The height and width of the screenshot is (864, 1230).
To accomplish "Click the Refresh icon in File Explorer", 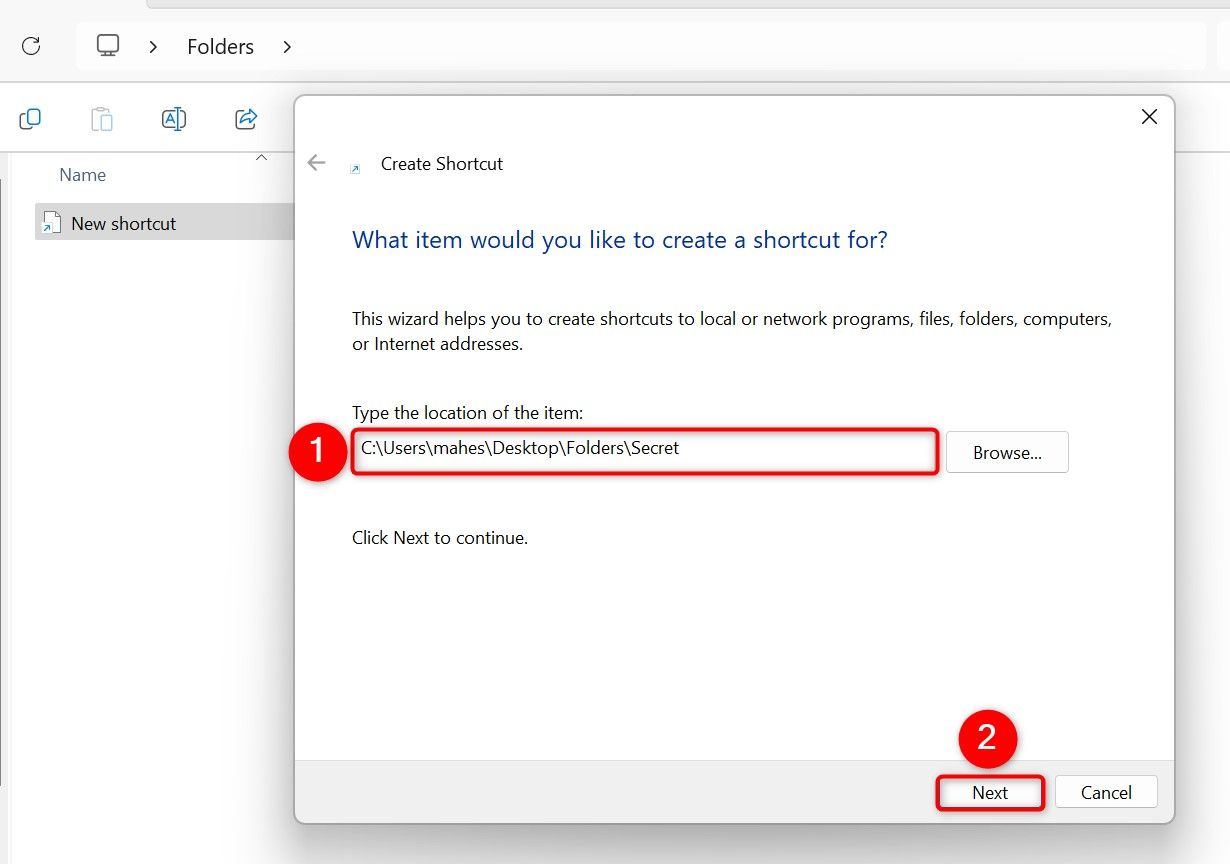I will pos(31,46).
